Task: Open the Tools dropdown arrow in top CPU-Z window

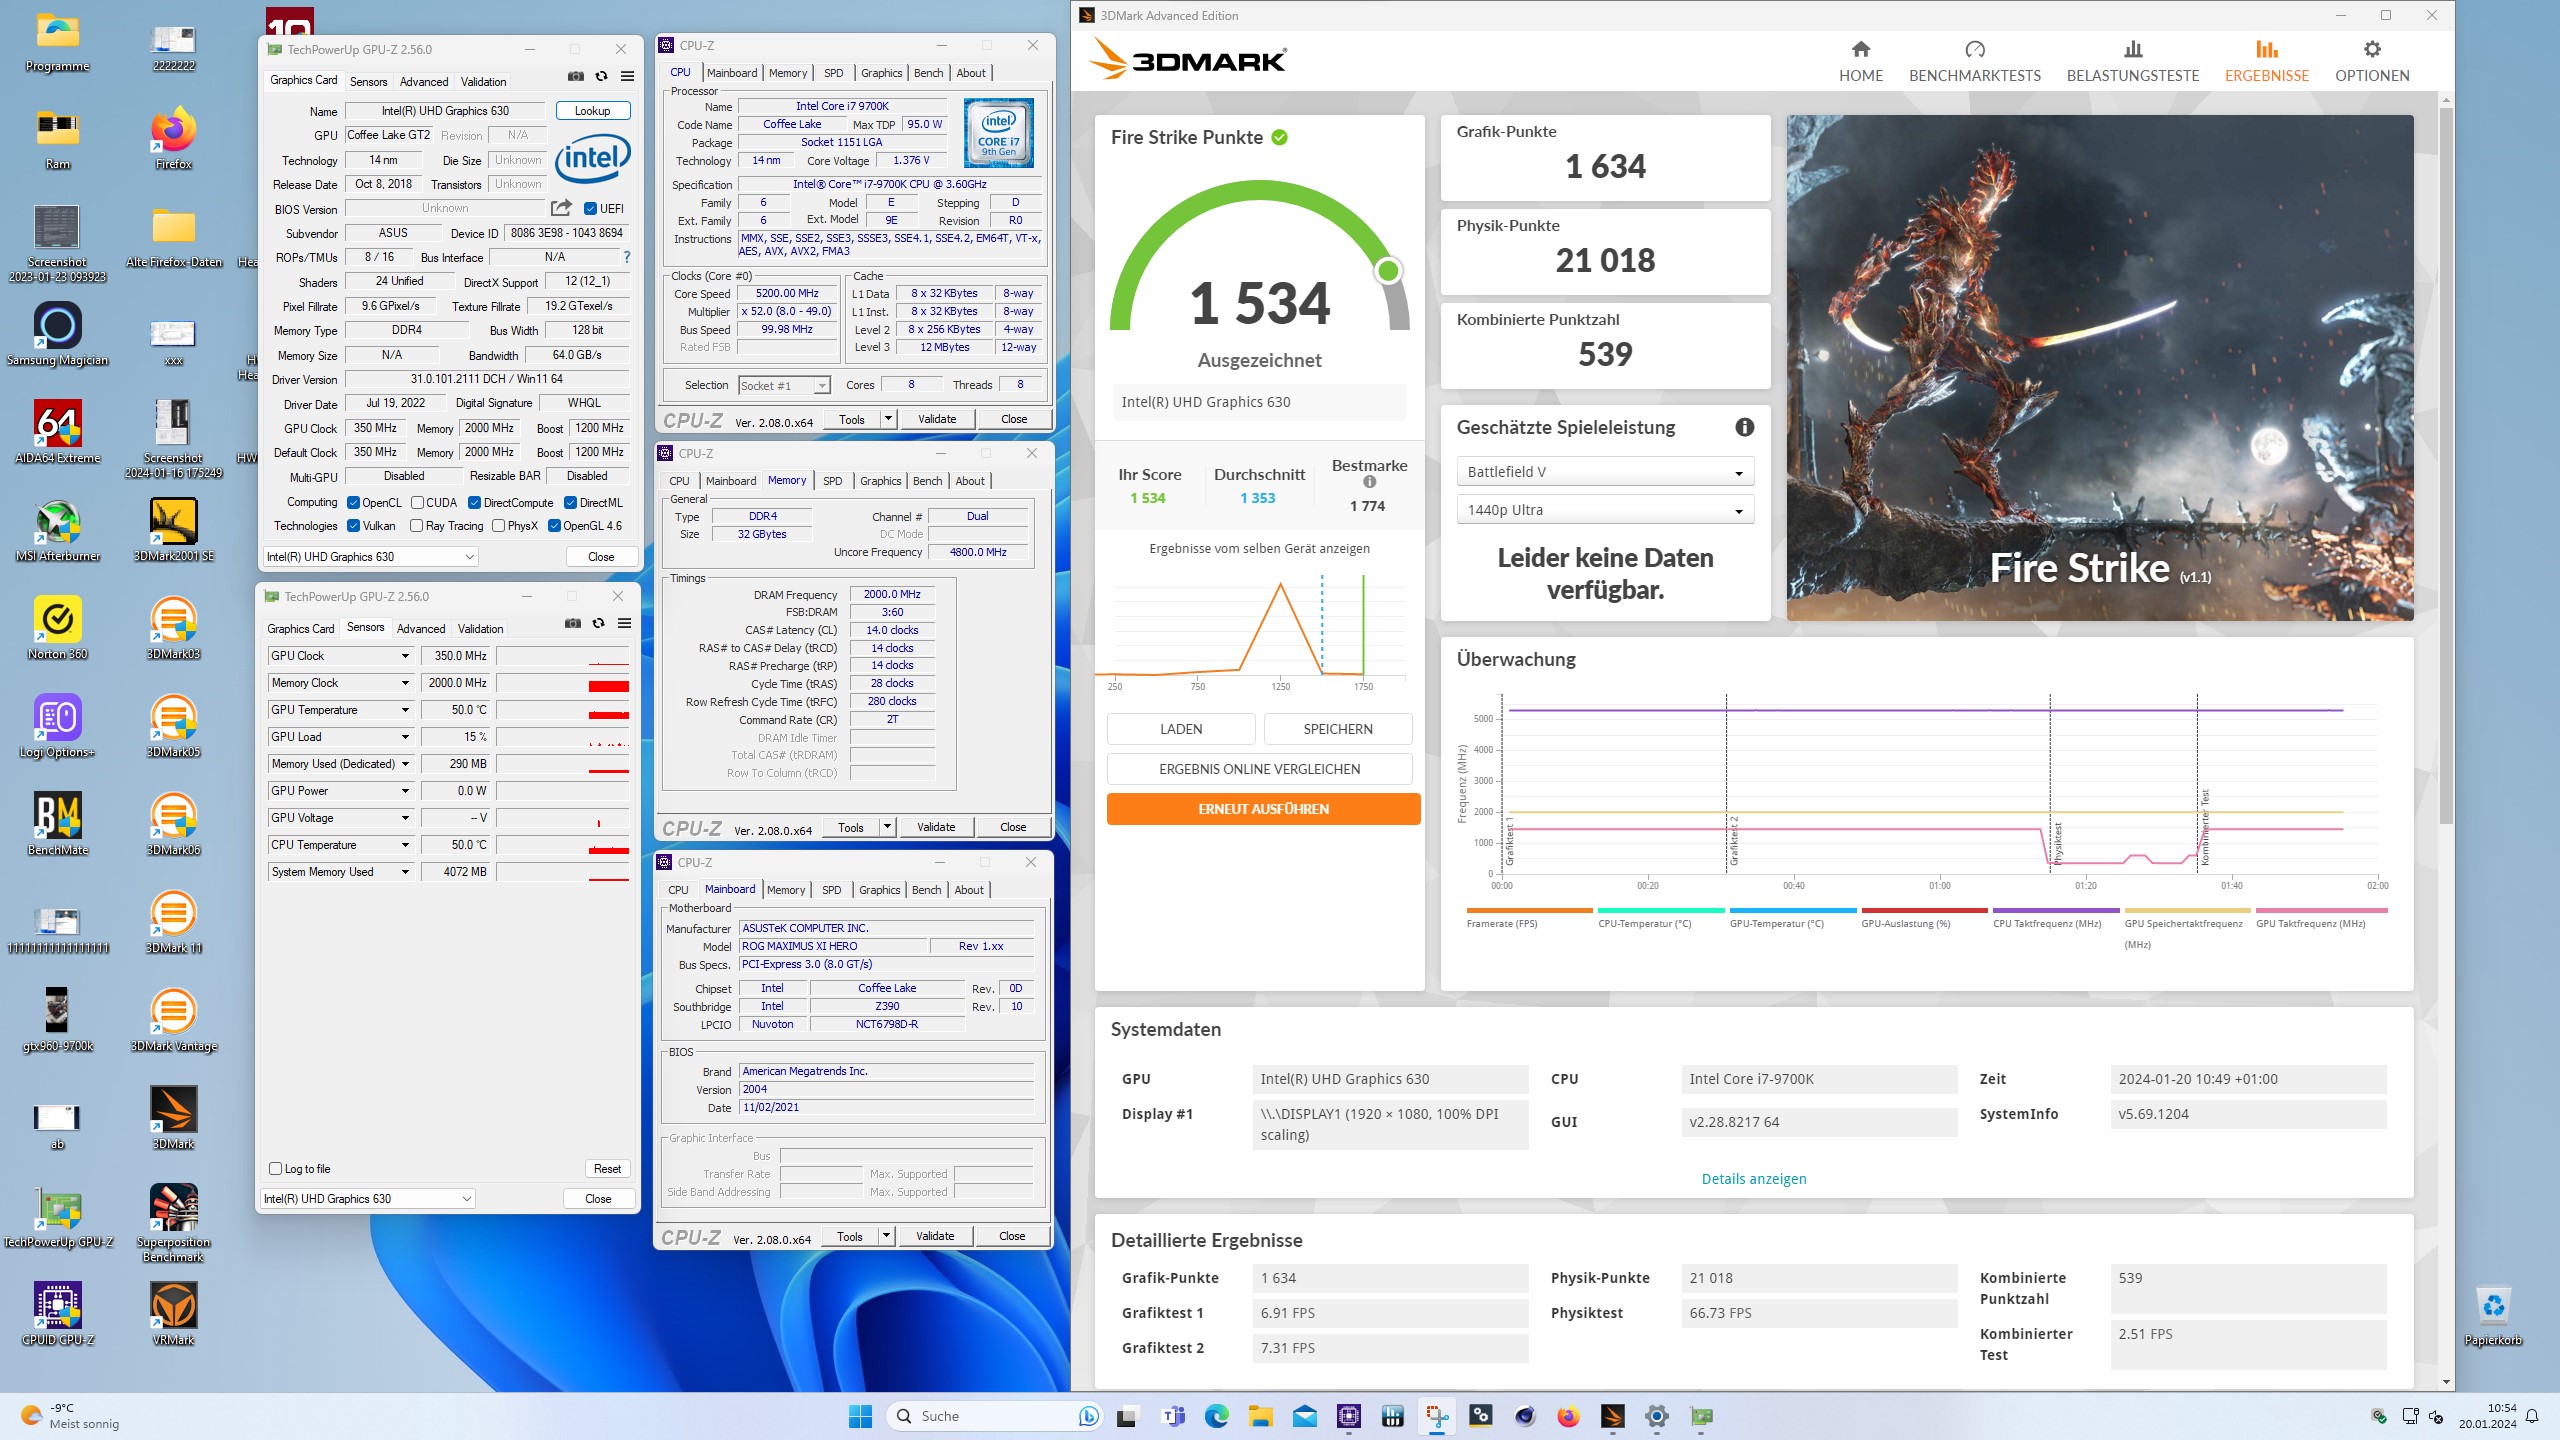Action: (x=887, y=419)
